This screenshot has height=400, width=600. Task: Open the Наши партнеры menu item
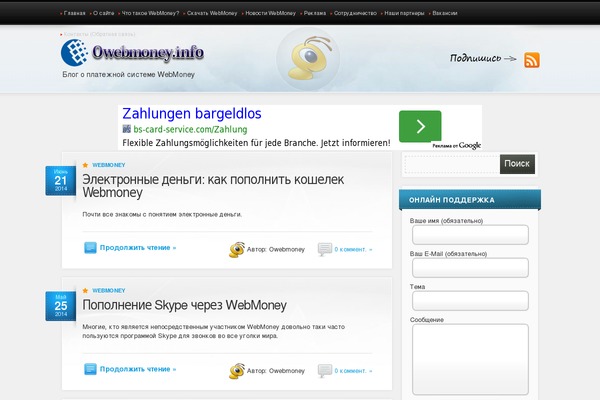404,13
